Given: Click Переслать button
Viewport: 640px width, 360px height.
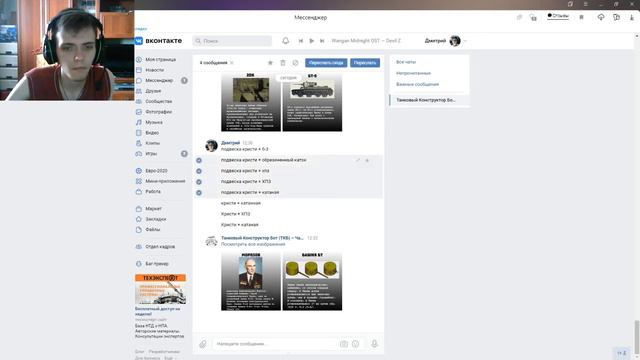Looking at the screenshot, I should pos(365,63).
